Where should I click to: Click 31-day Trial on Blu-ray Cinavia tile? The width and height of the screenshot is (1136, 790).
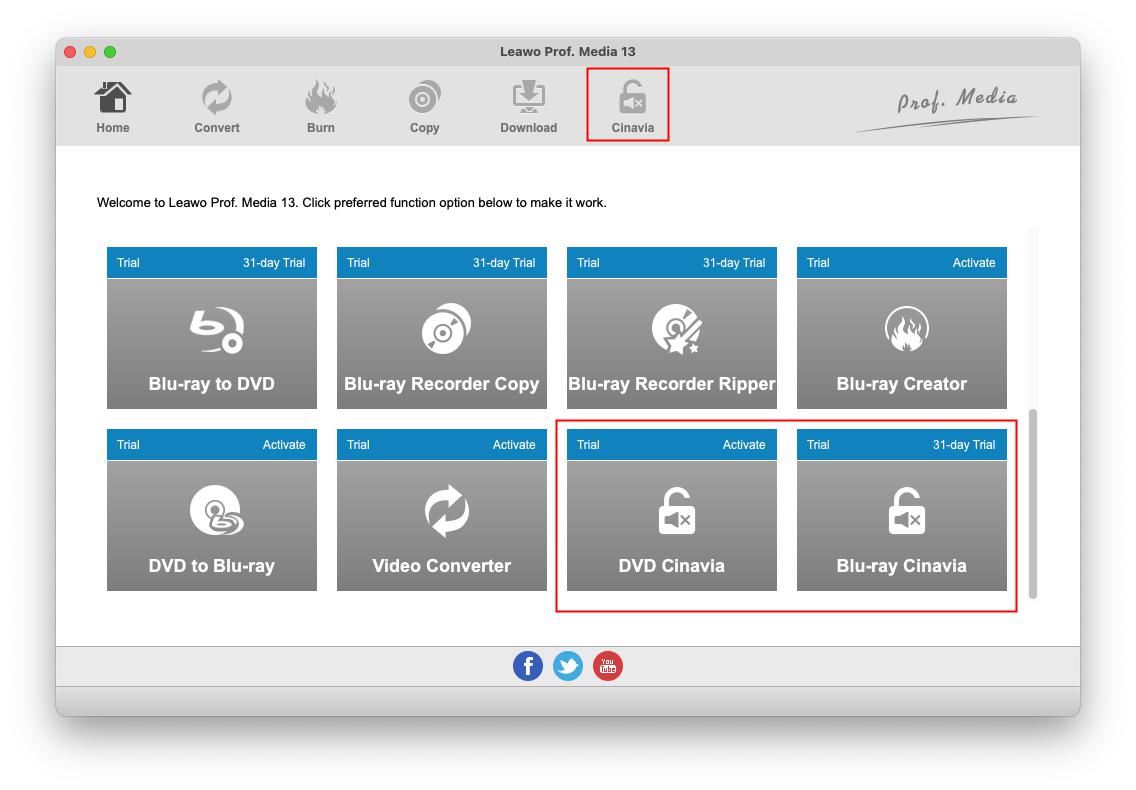[963, 445]
